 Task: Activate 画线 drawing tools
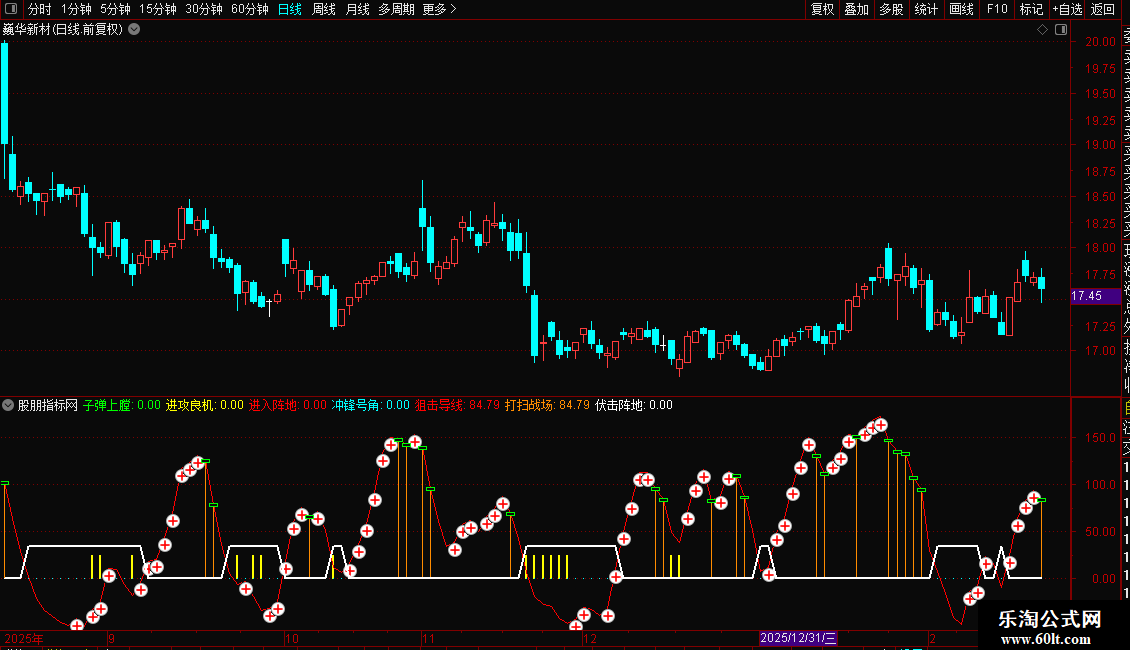click(x=961, y=9)
